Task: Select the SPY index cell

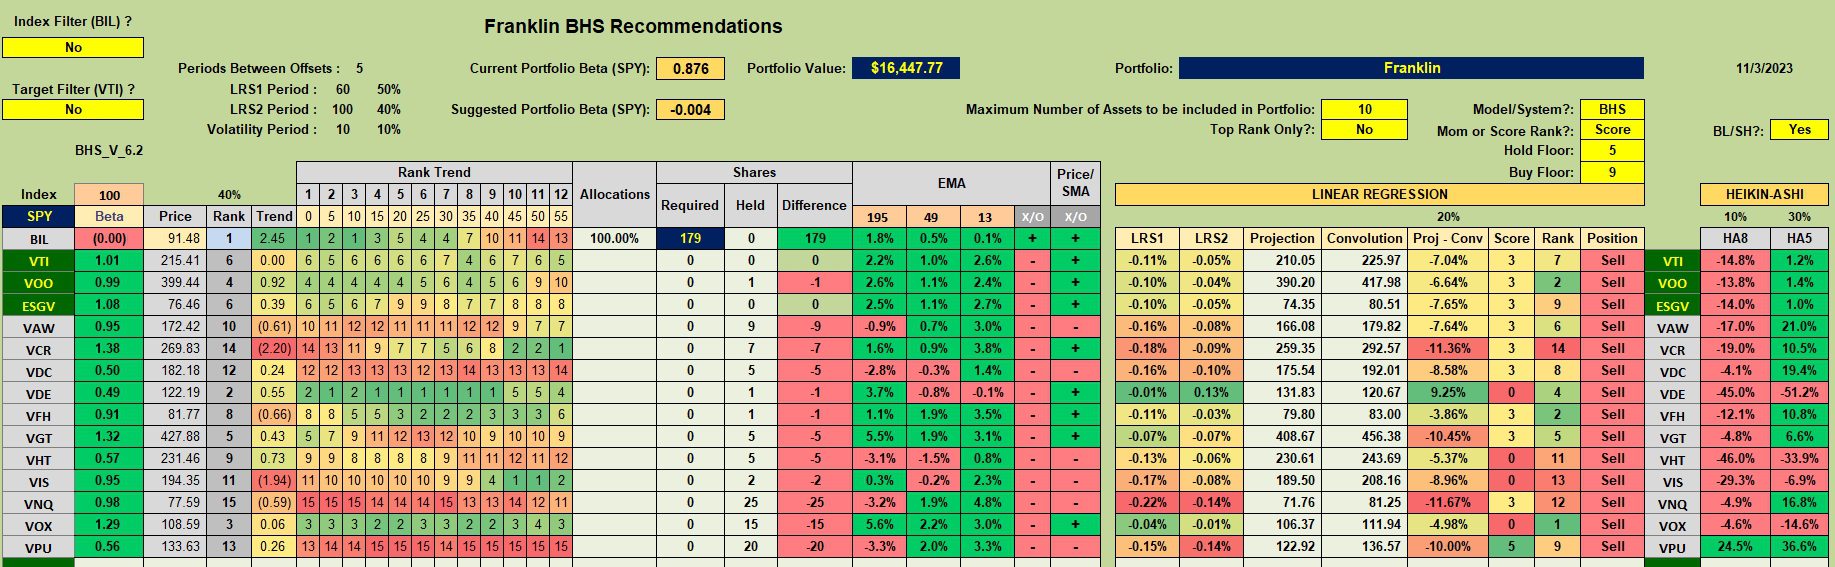Action: point(38,216)
